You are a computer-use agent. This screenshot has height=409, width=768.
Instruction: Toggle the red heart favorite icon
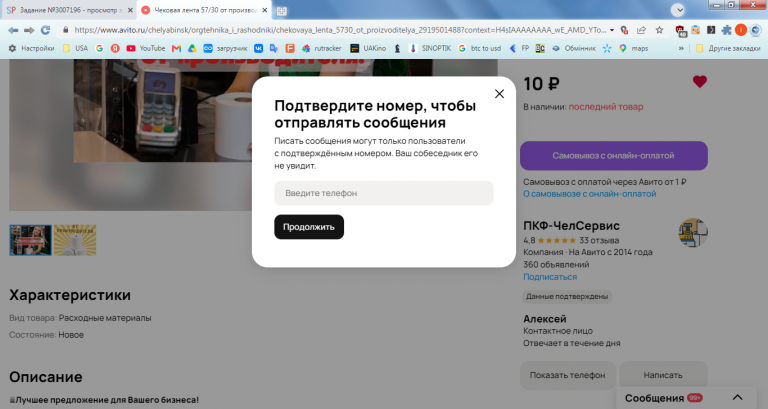pos(699,82)
